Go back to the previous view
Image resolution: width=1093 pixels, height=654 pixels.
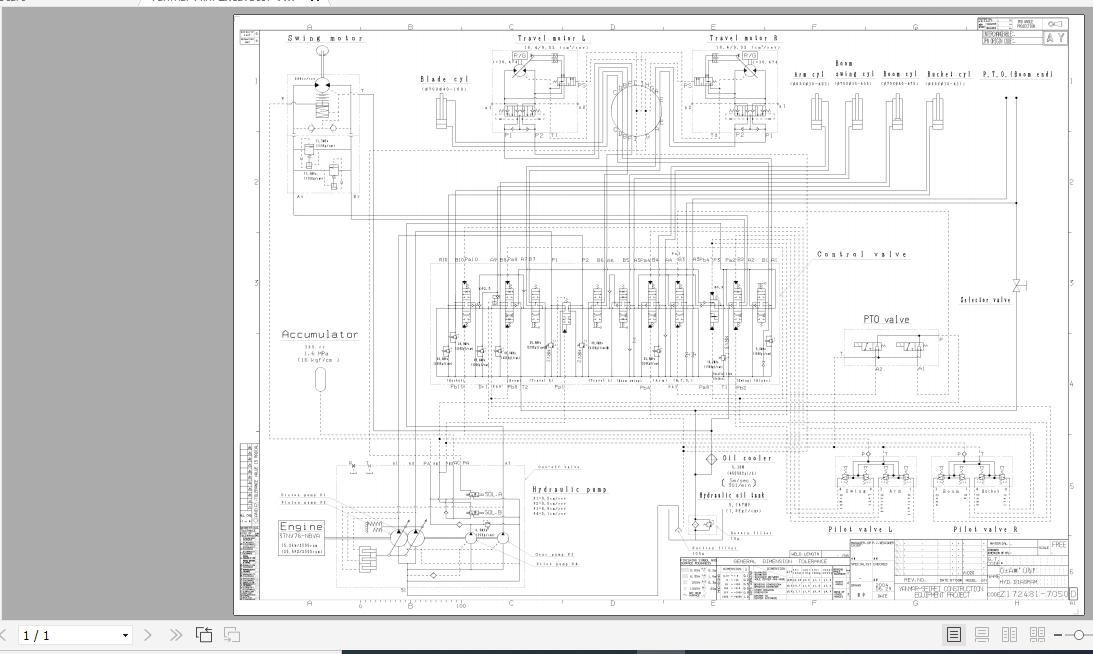point(204,635)
